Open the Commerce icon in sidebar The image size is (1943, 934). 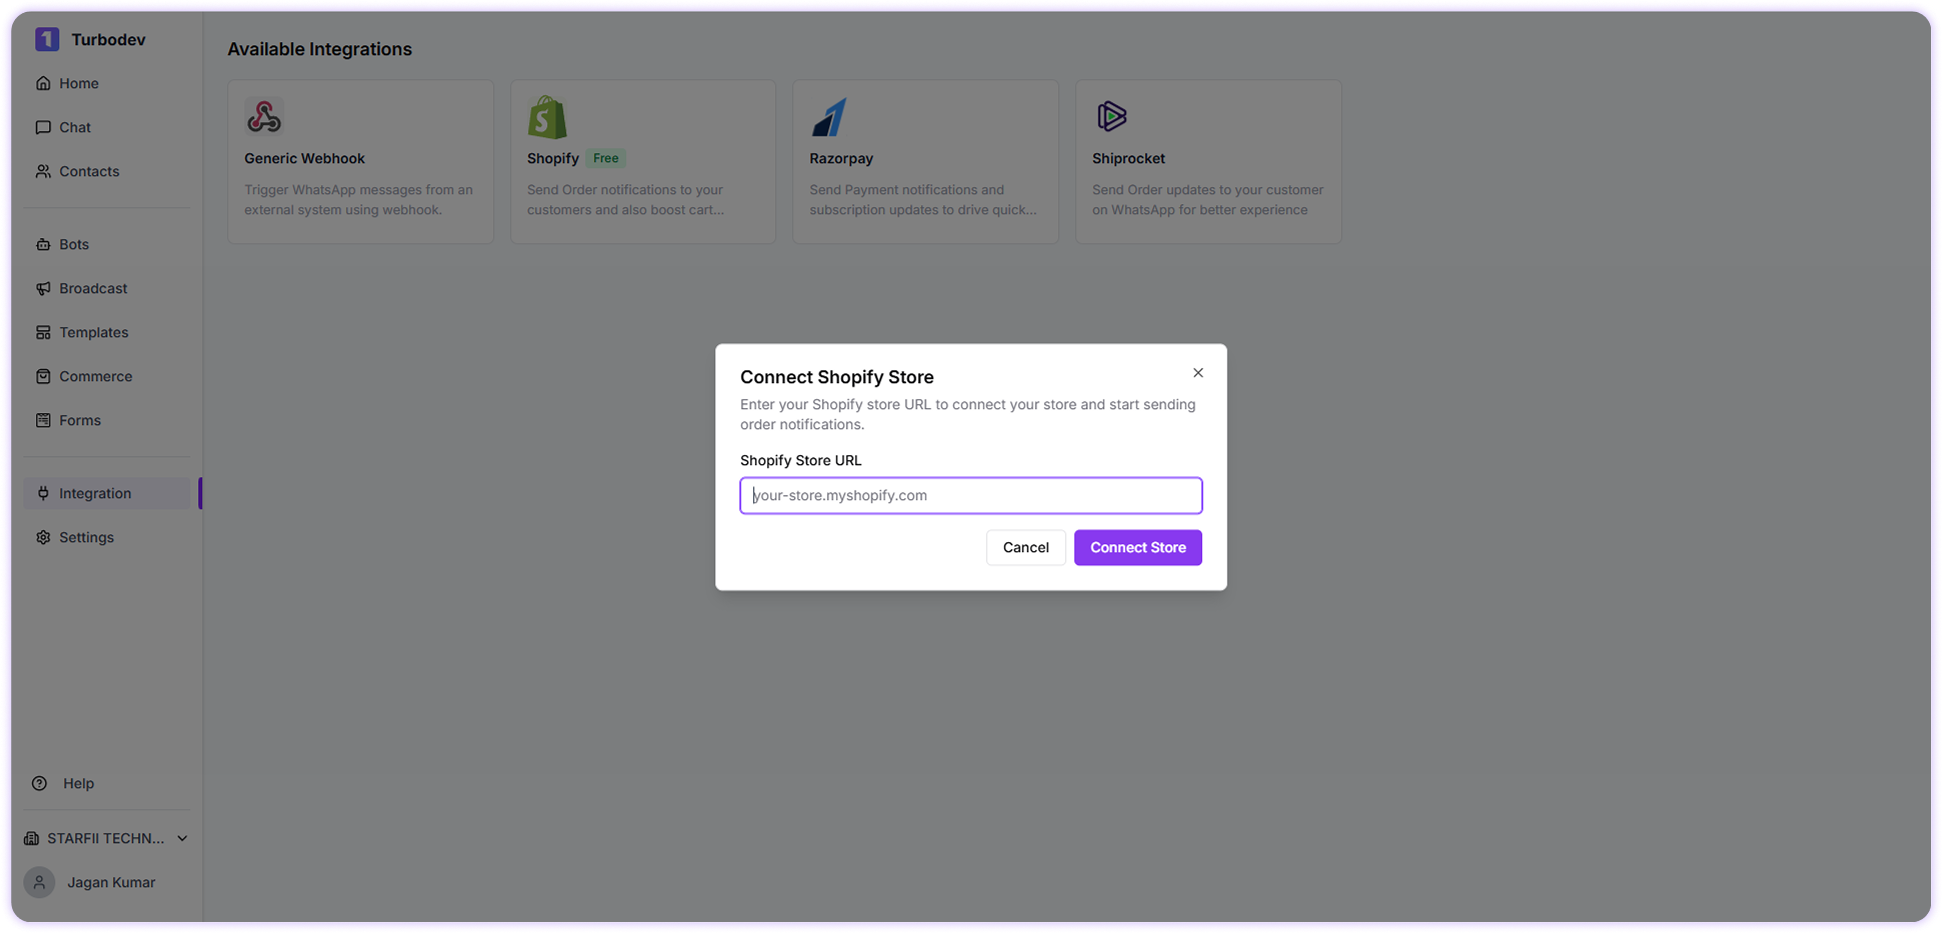42,376
